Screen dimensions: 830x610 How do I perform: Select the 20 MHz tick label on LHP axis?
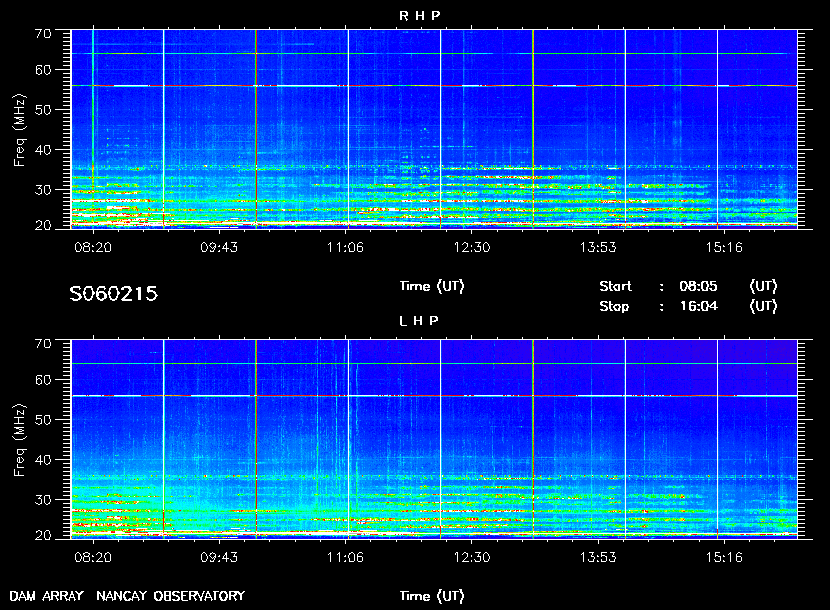pyautogui.click(x=43, y=535)
